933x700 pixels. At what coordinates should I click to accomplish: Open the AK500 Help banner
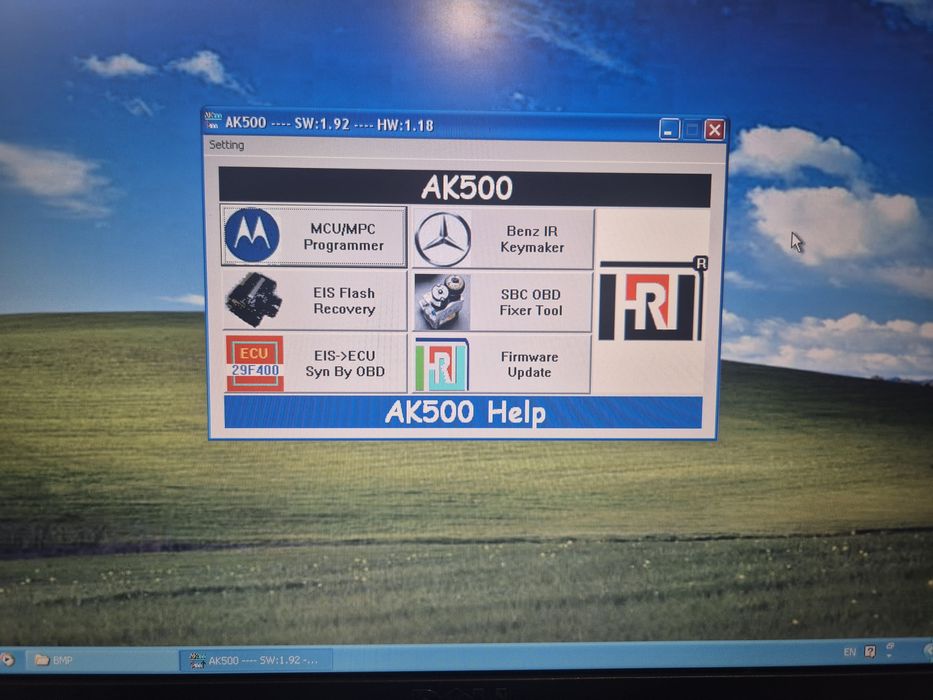(464, 412)
